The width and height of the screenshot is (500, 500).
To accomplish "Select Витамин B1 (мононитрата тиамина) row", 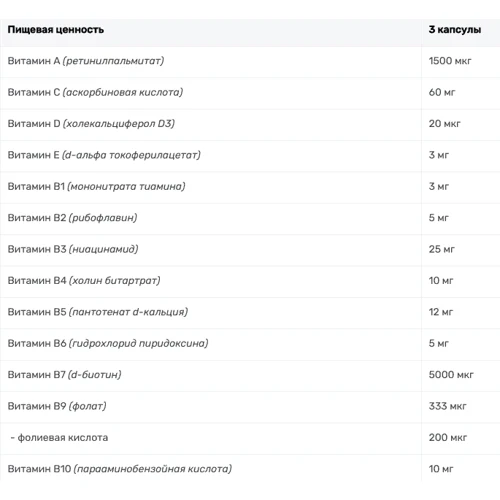I will pyautogui.click(x=250, y=187).
